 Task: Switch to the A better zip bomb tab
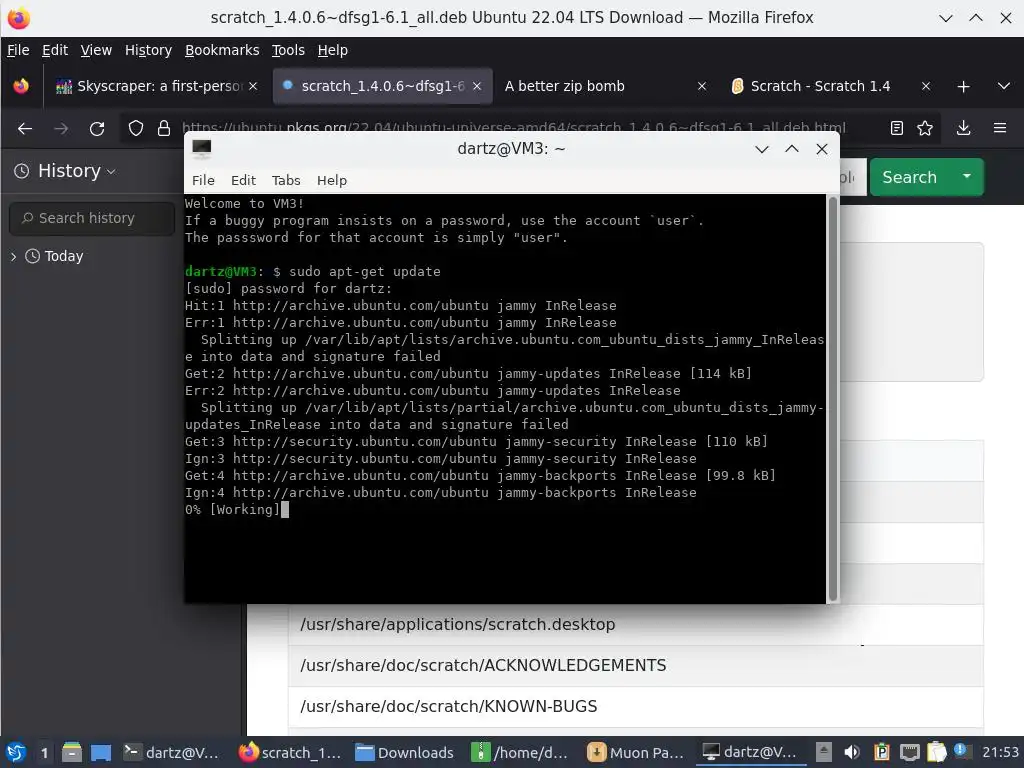[604, 86]
